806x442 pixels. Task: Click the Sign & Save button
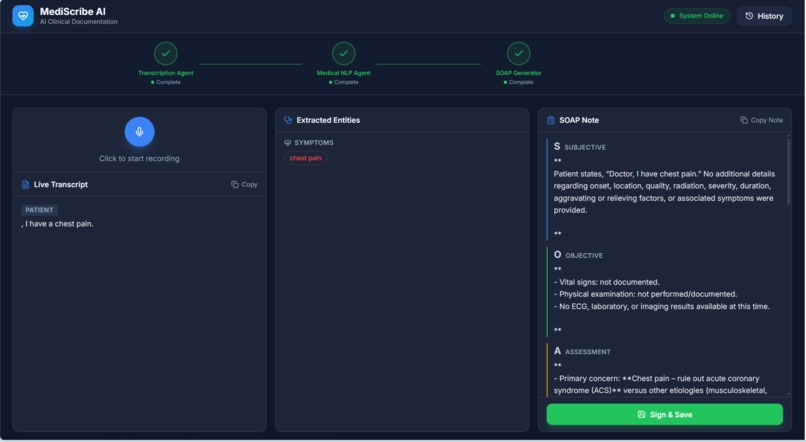point(665,414)
